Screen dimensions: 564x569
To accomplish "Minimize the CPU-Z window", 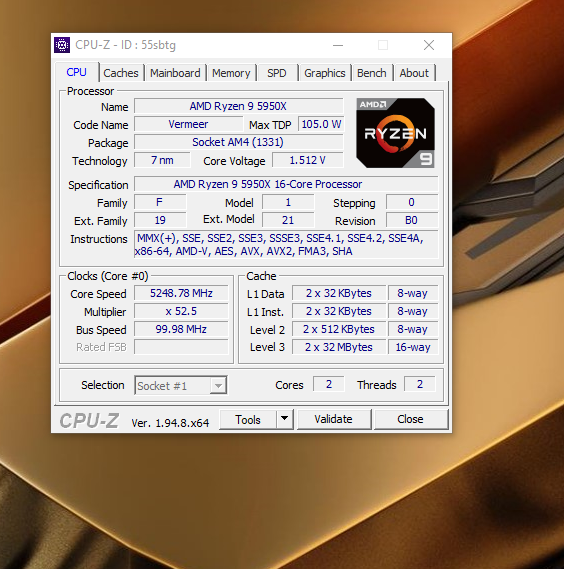I will (x=338, y=45).
